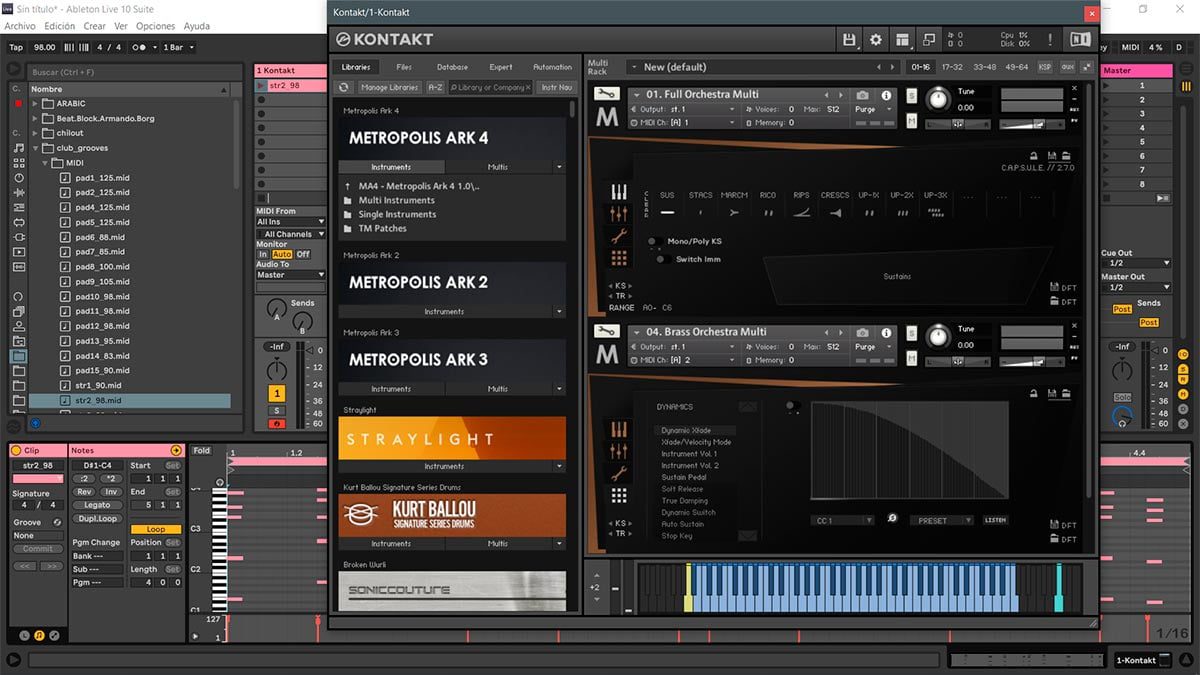Open the MIDI From All Ins dropdown

[290, 222]
